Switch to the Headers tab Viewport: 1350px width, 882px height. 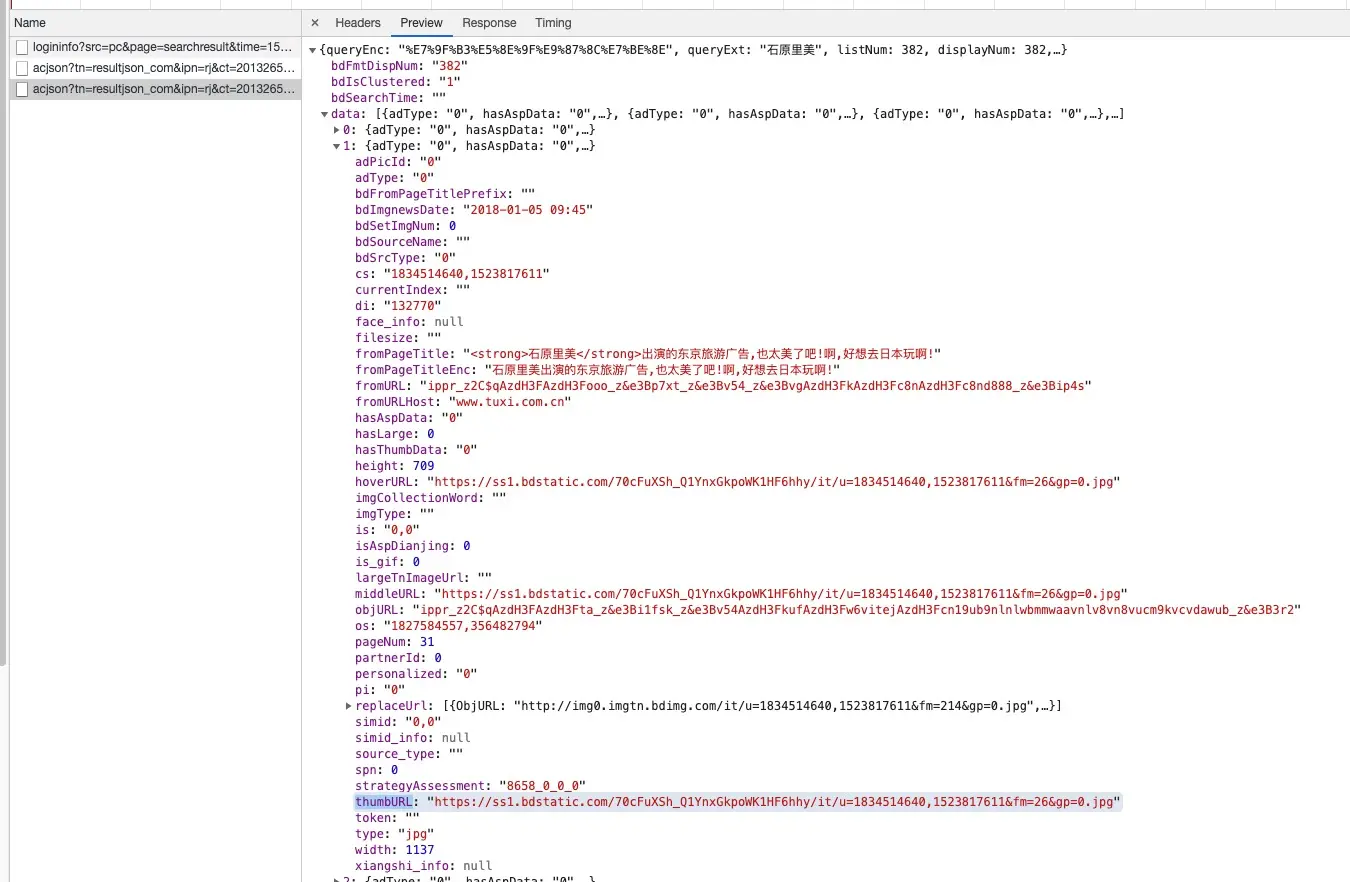[358, 23]
